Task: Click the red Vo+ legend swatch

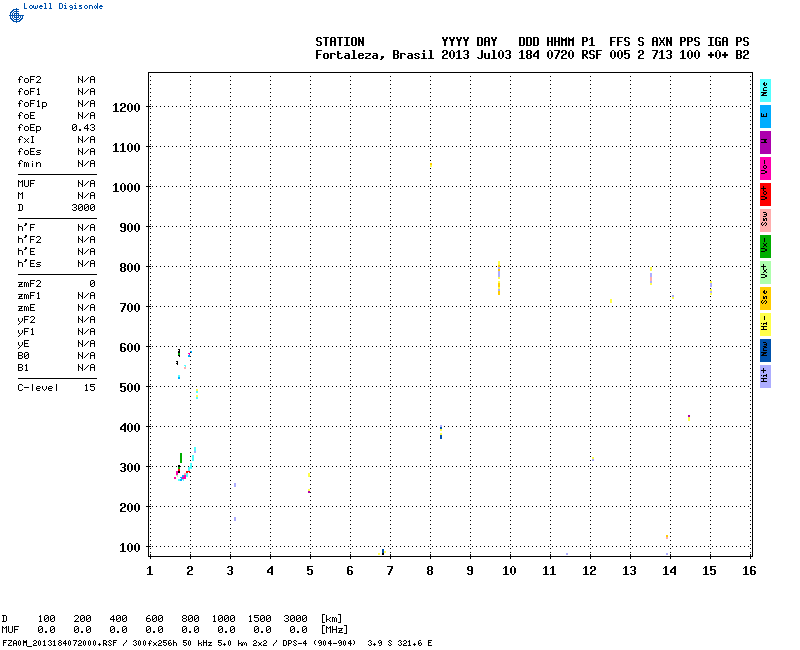Action: coord(765,194)
